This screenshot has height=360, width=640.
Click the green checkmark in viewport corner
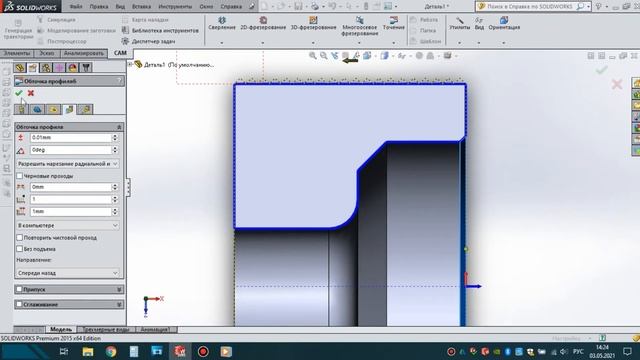[601, 70]
